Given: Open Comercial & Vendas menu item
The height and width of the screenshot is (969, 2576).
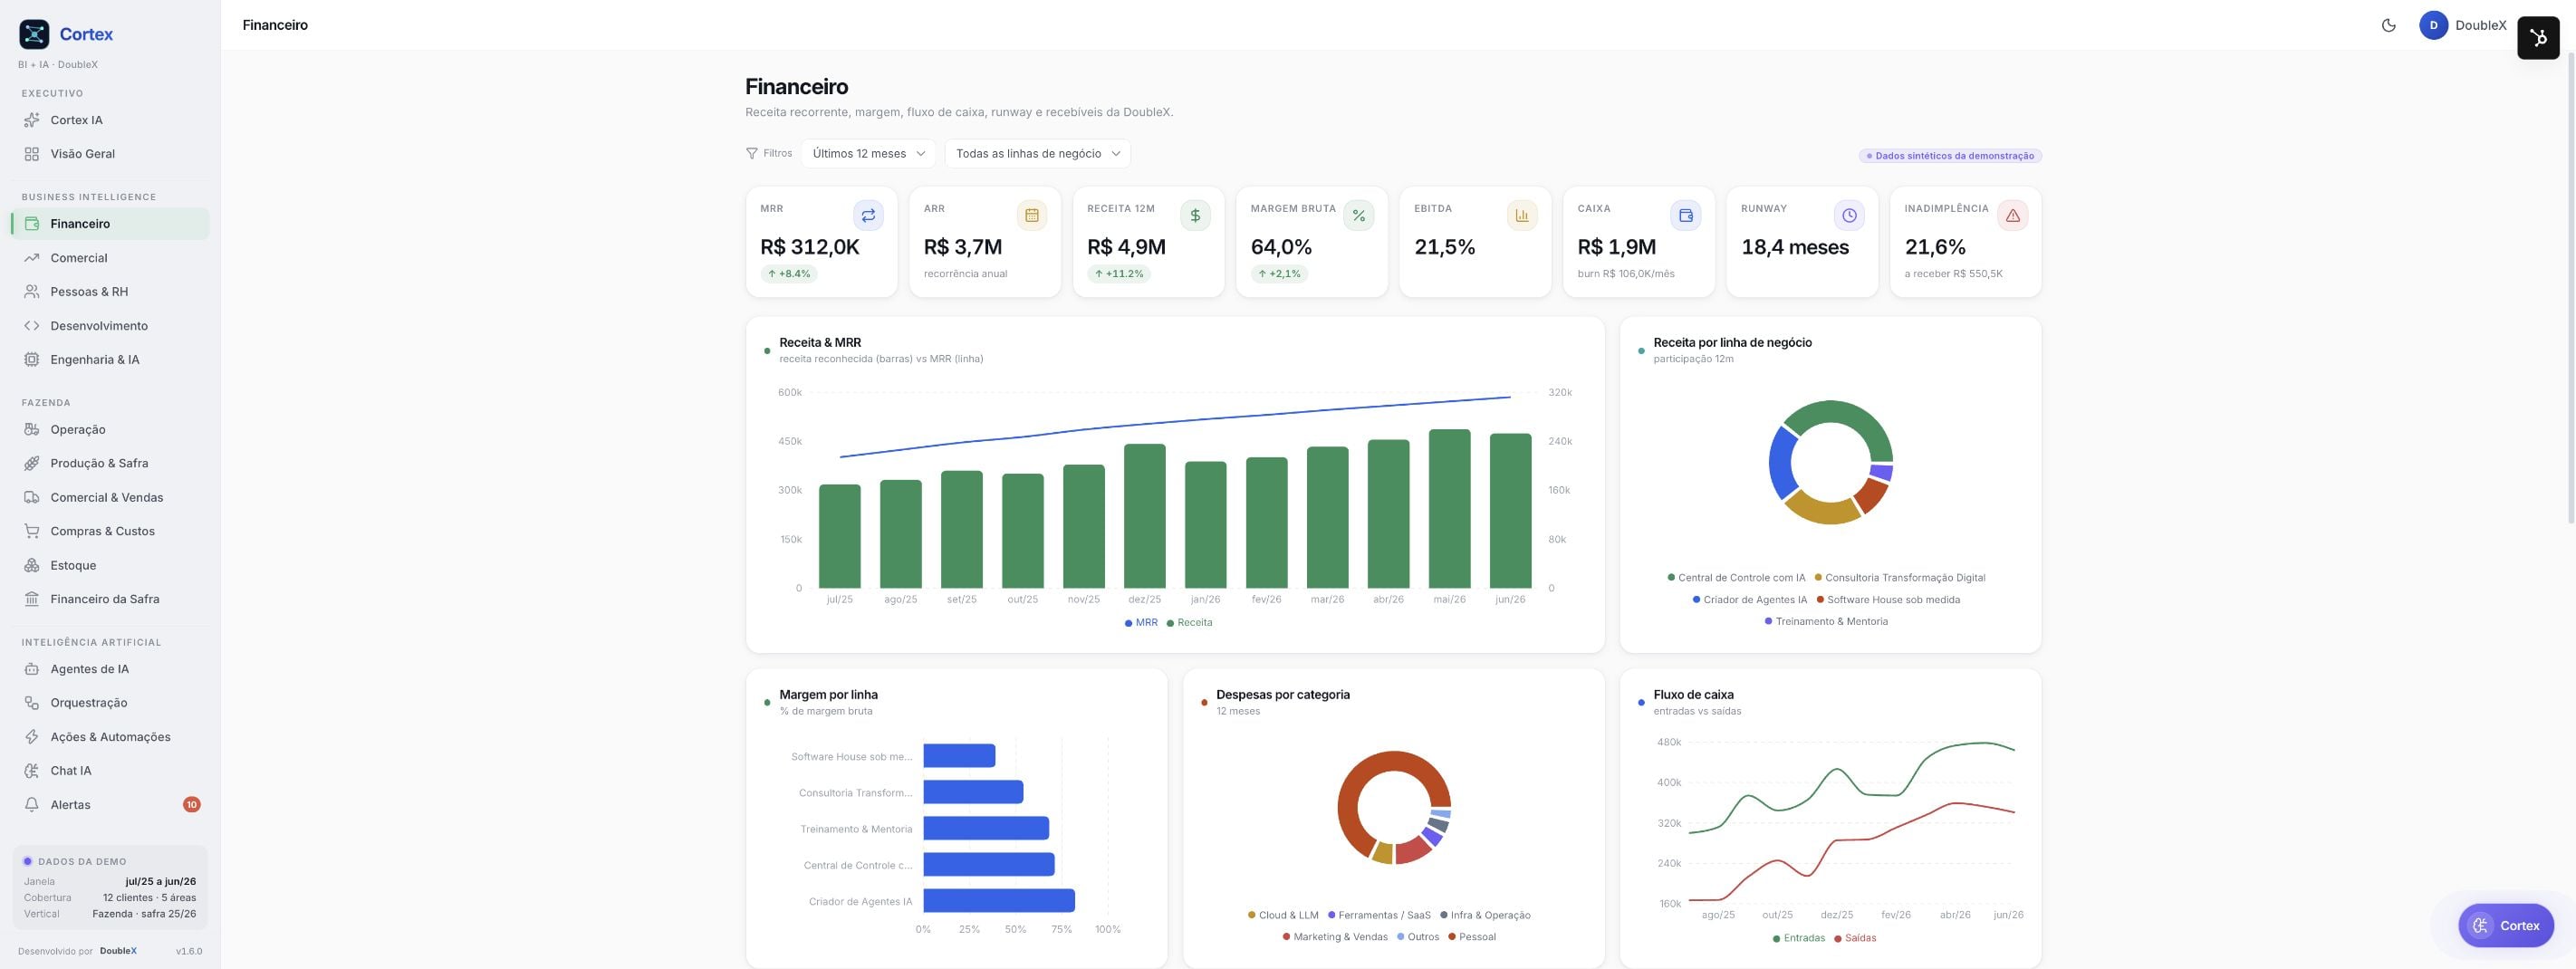Looking at the screenshot, I should click(x=110, y=497).
